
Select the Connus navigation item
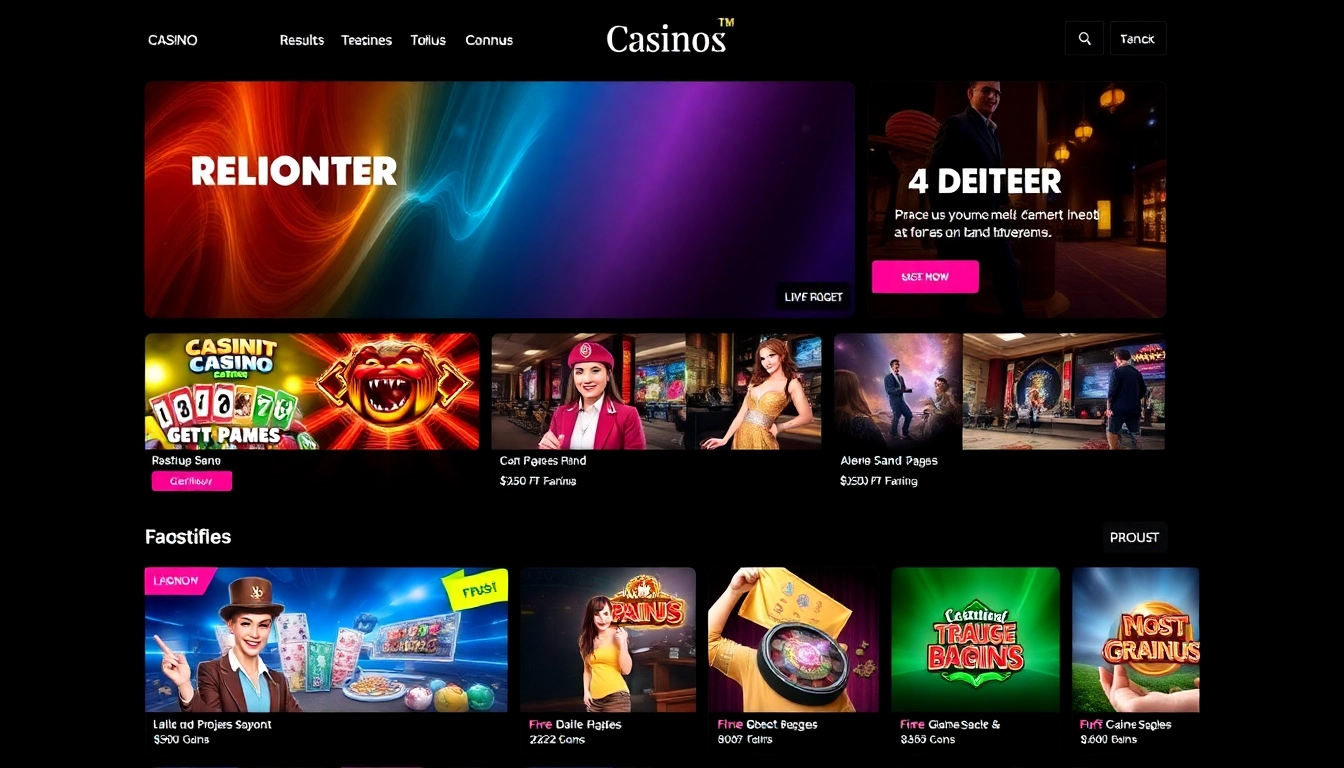489,40
